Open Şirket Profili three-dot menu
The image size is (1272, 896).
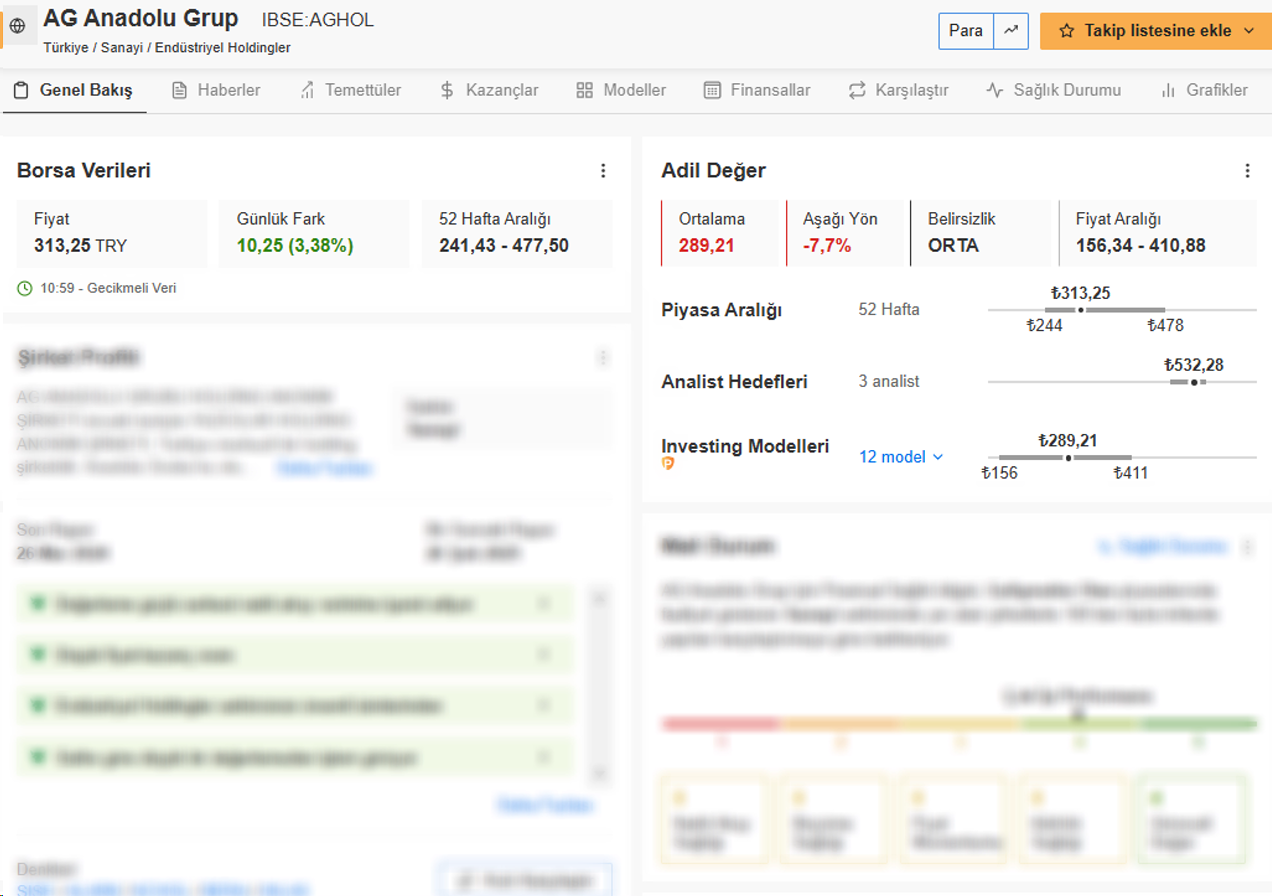pyautogui.click(x=602, y=357)
